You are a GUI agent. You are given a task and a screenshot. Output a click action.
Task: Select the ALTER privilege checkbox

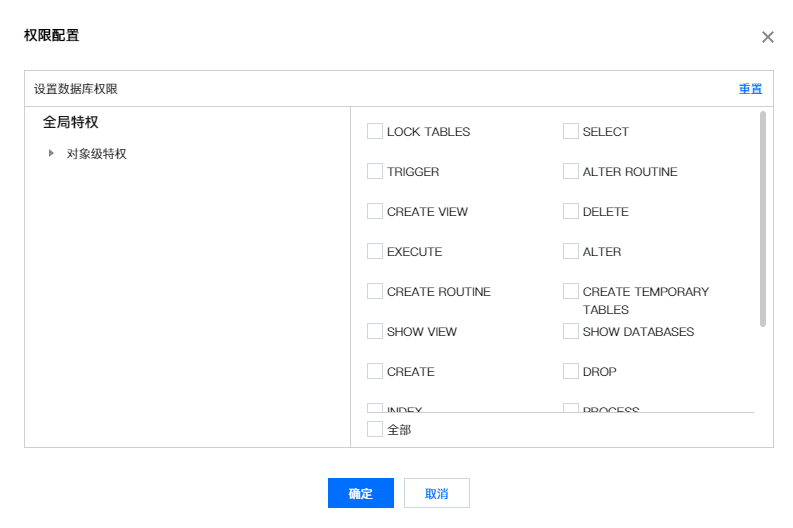click(571, 251)
